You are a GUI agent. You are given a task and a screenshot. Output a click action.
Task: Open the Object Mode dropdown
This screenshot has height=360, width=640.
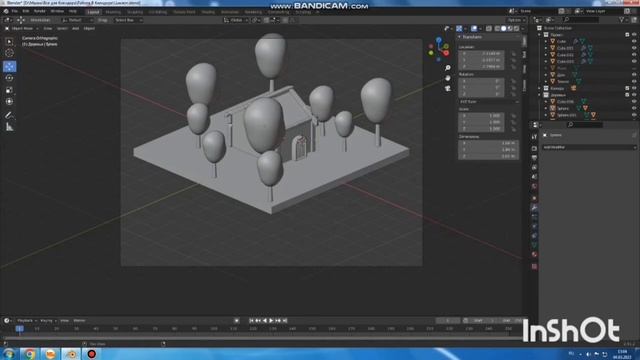22,29
